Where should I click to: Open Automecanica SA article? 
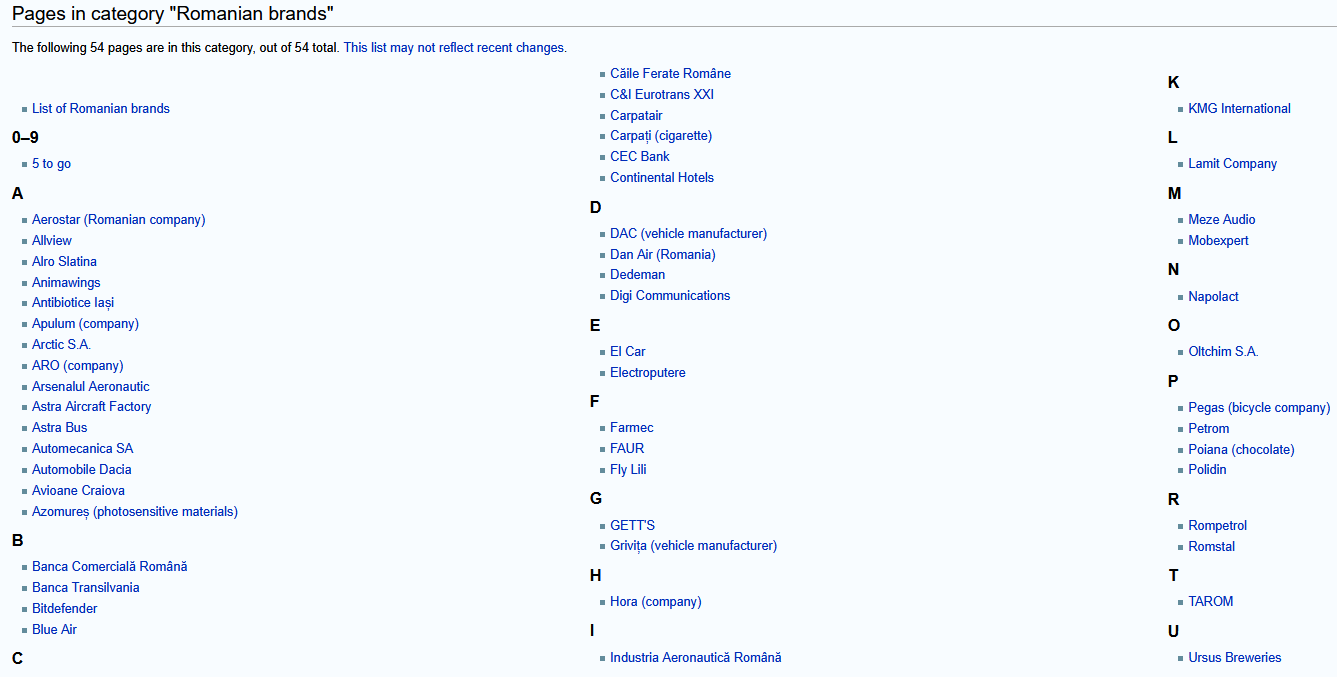[82, 448]
